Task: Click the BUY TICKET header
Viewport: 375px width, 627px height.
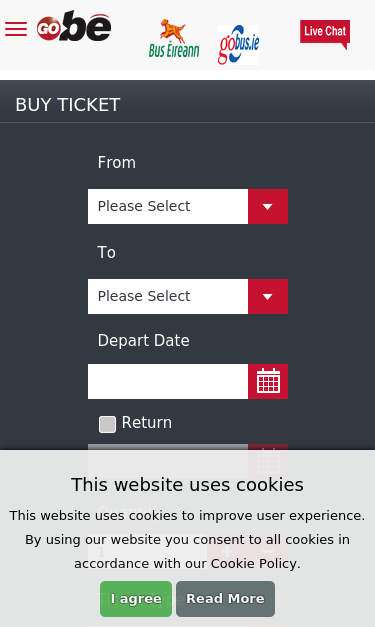Action: pos(68,105)
